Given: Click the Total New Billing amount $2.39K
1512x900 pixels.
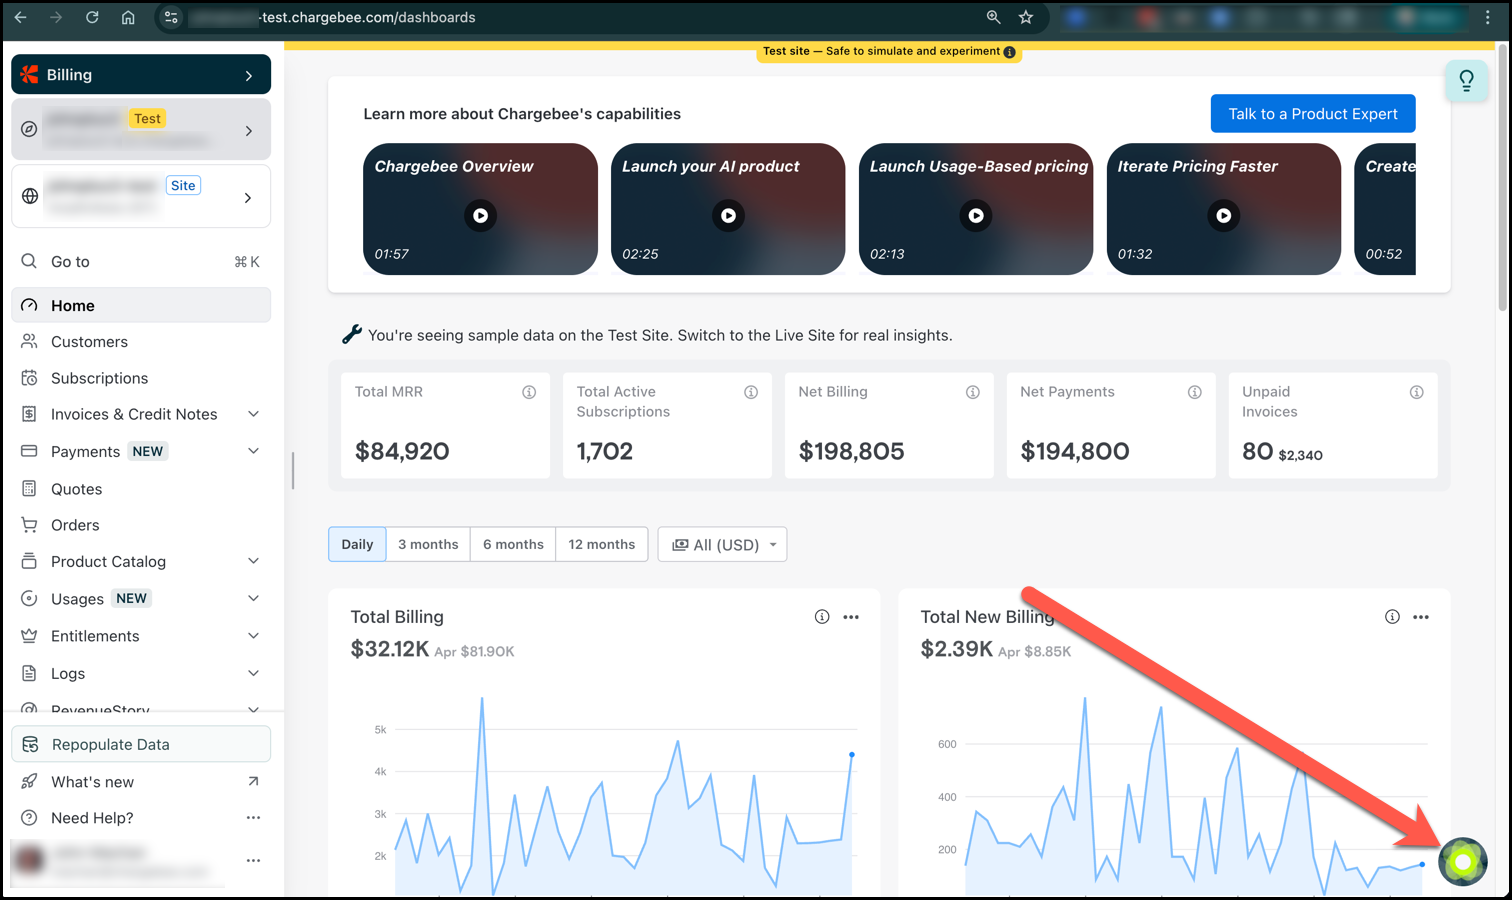Looking at the screenshot, I should (957, 649).
